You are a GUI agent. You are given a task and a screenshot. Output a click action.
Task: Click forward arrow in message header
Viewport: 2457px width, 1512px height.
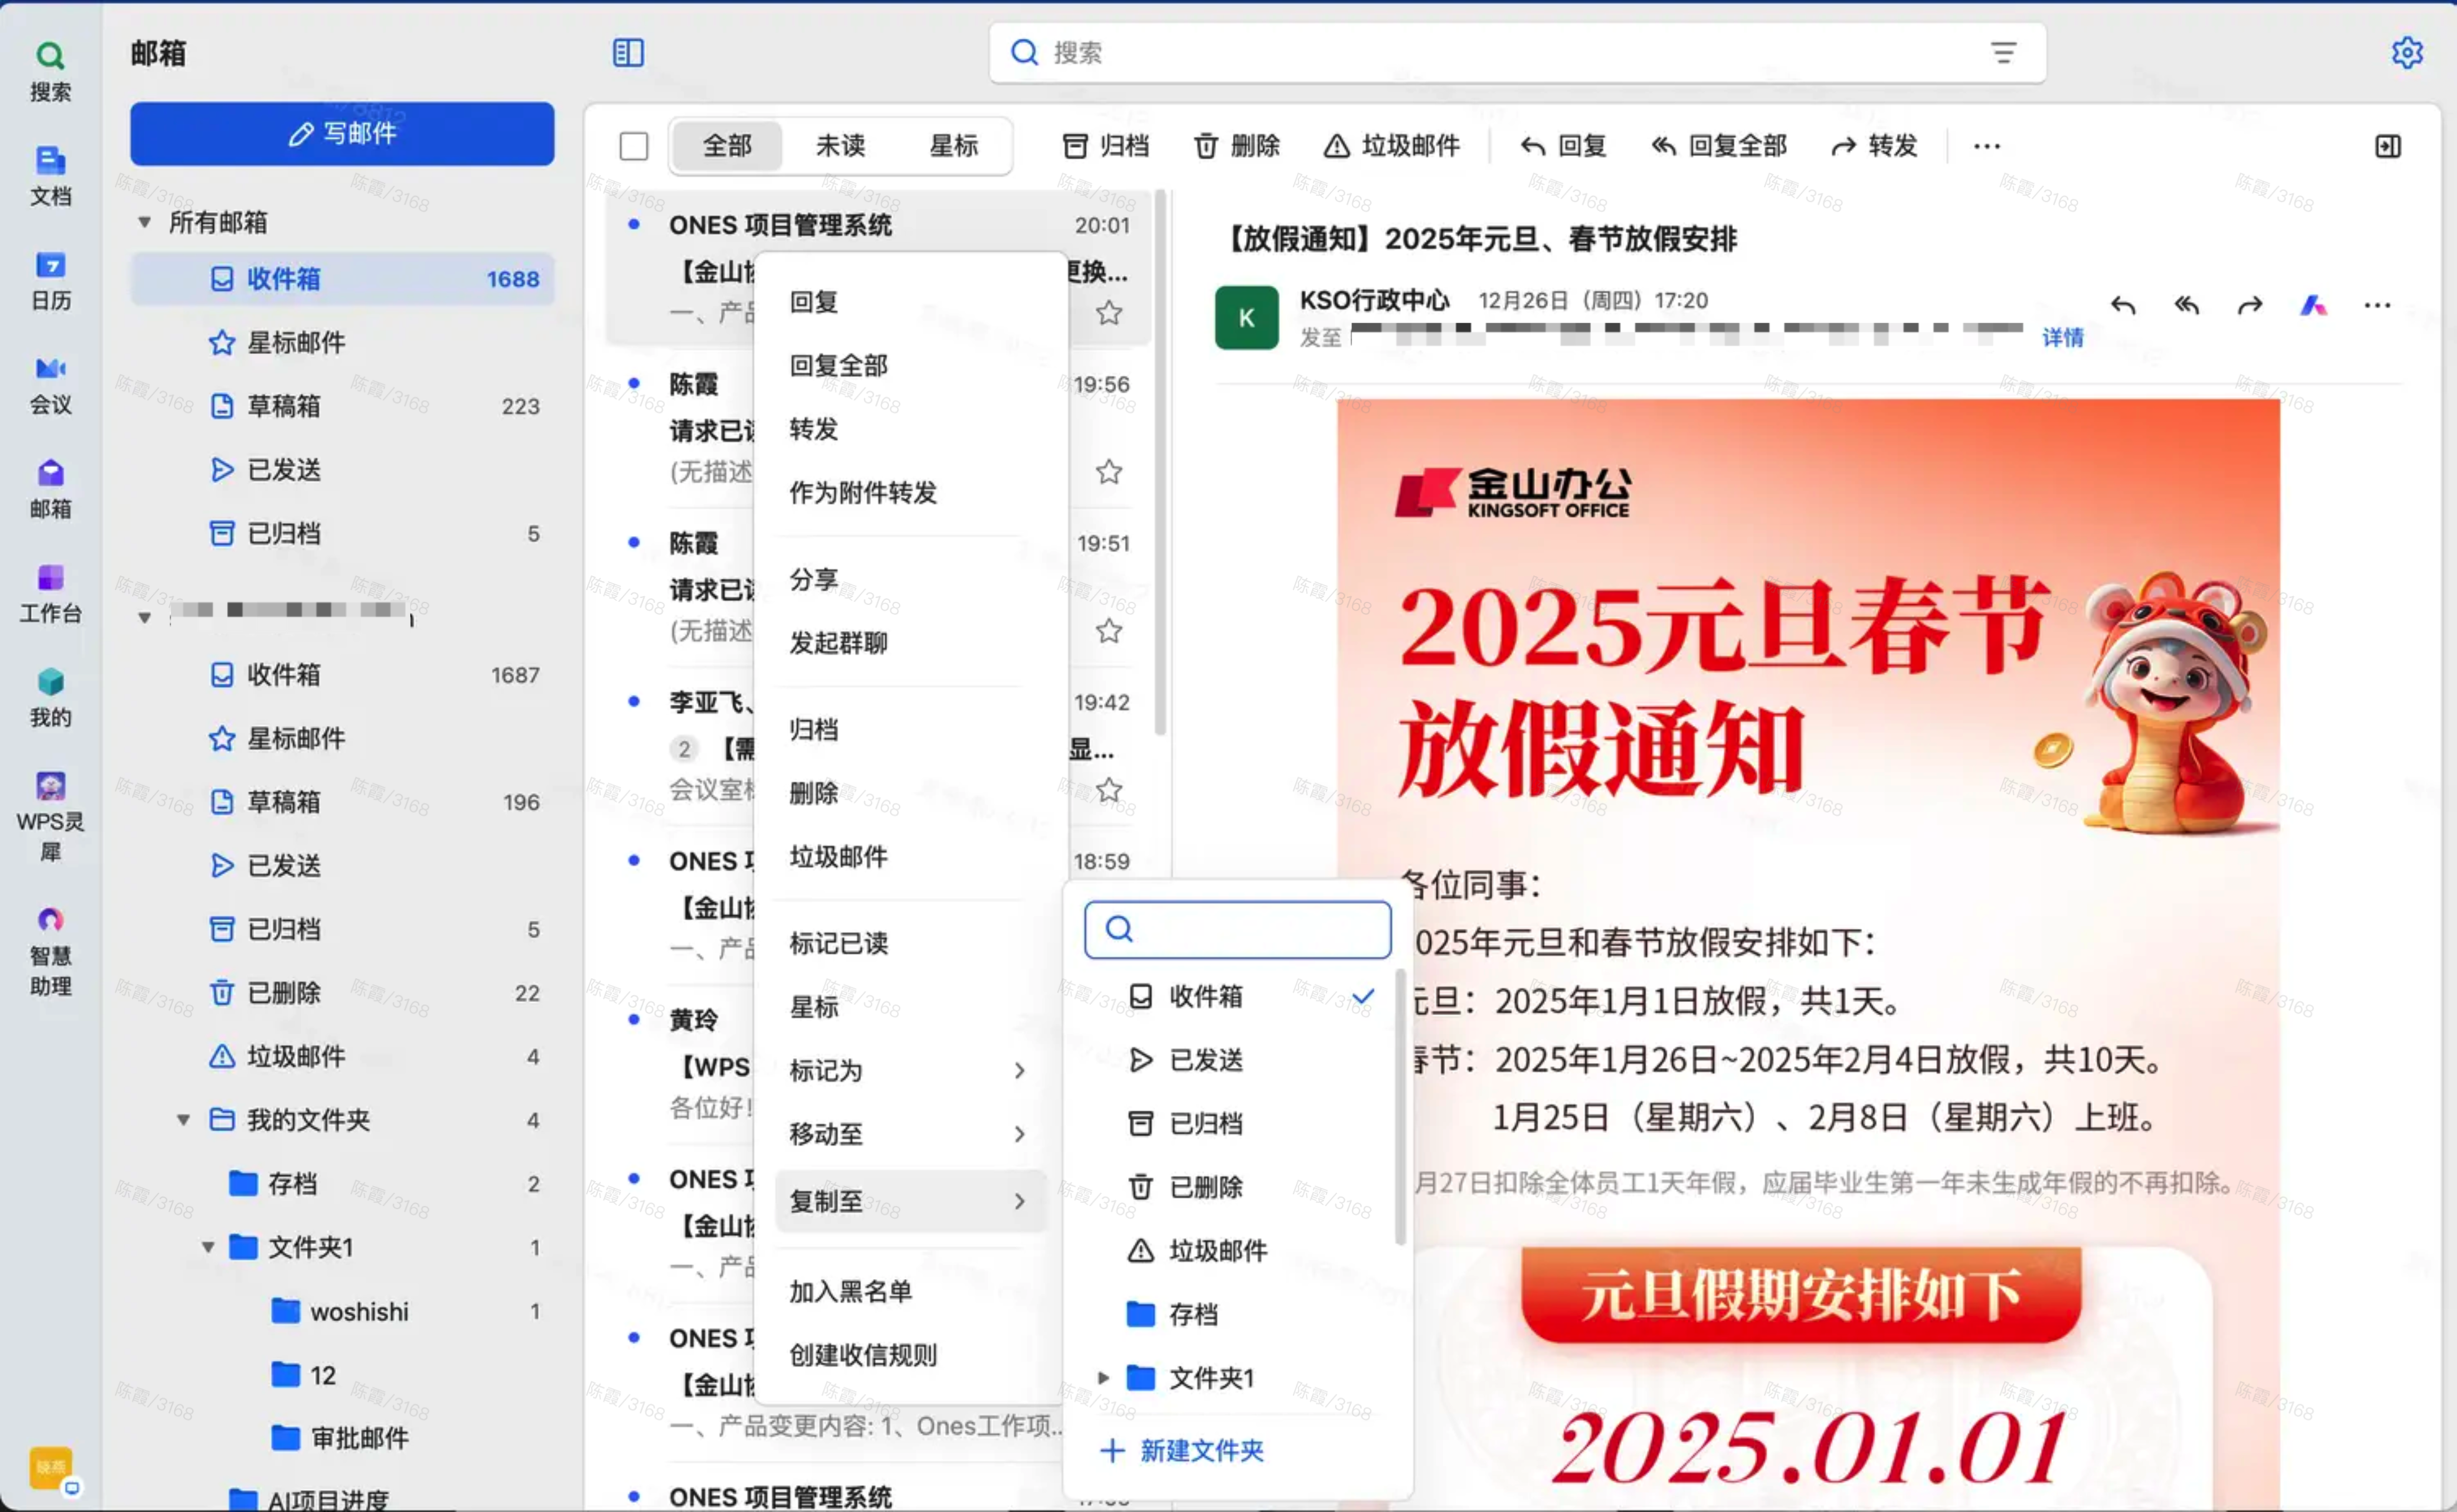pyautogui.click(x=2250, y=305)
